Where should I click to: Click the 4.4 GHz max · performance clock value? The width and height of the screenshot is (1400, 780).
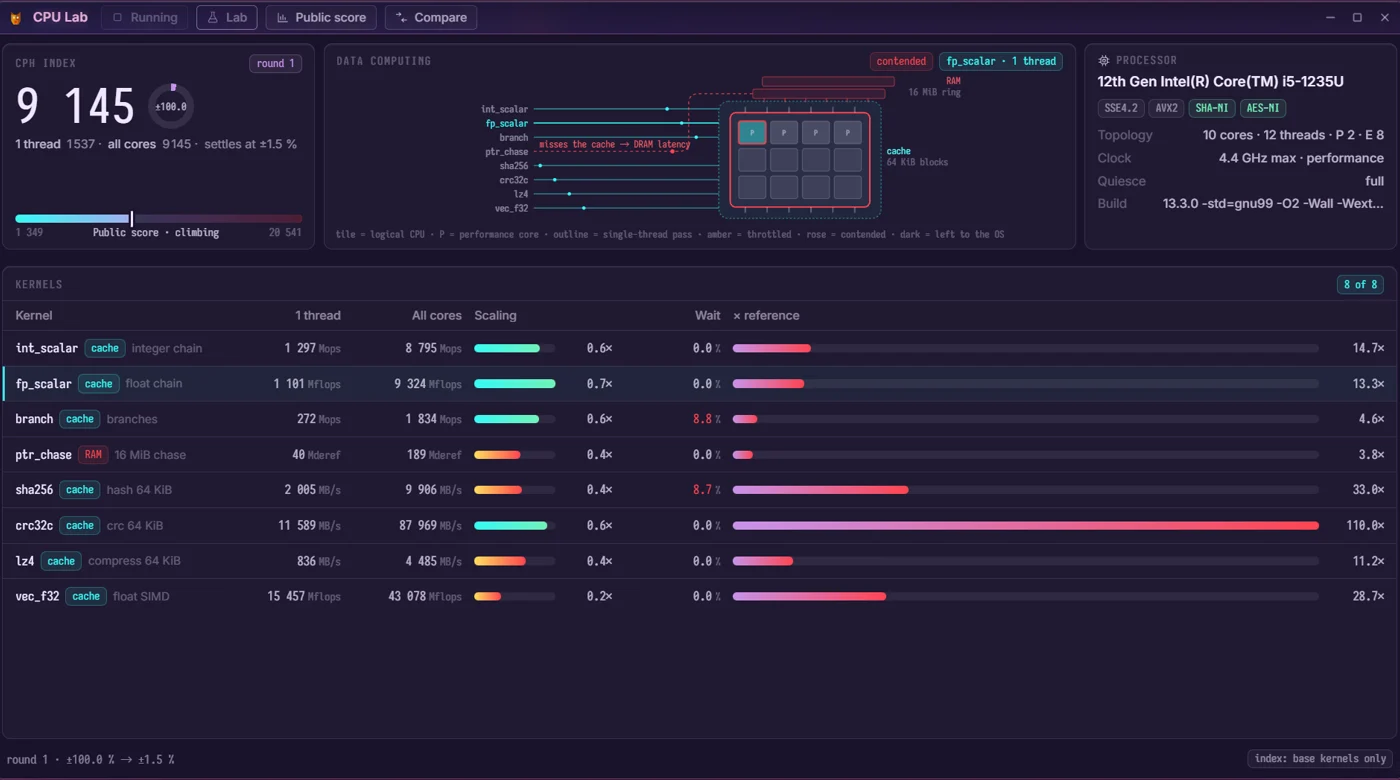pos(1301,158)
